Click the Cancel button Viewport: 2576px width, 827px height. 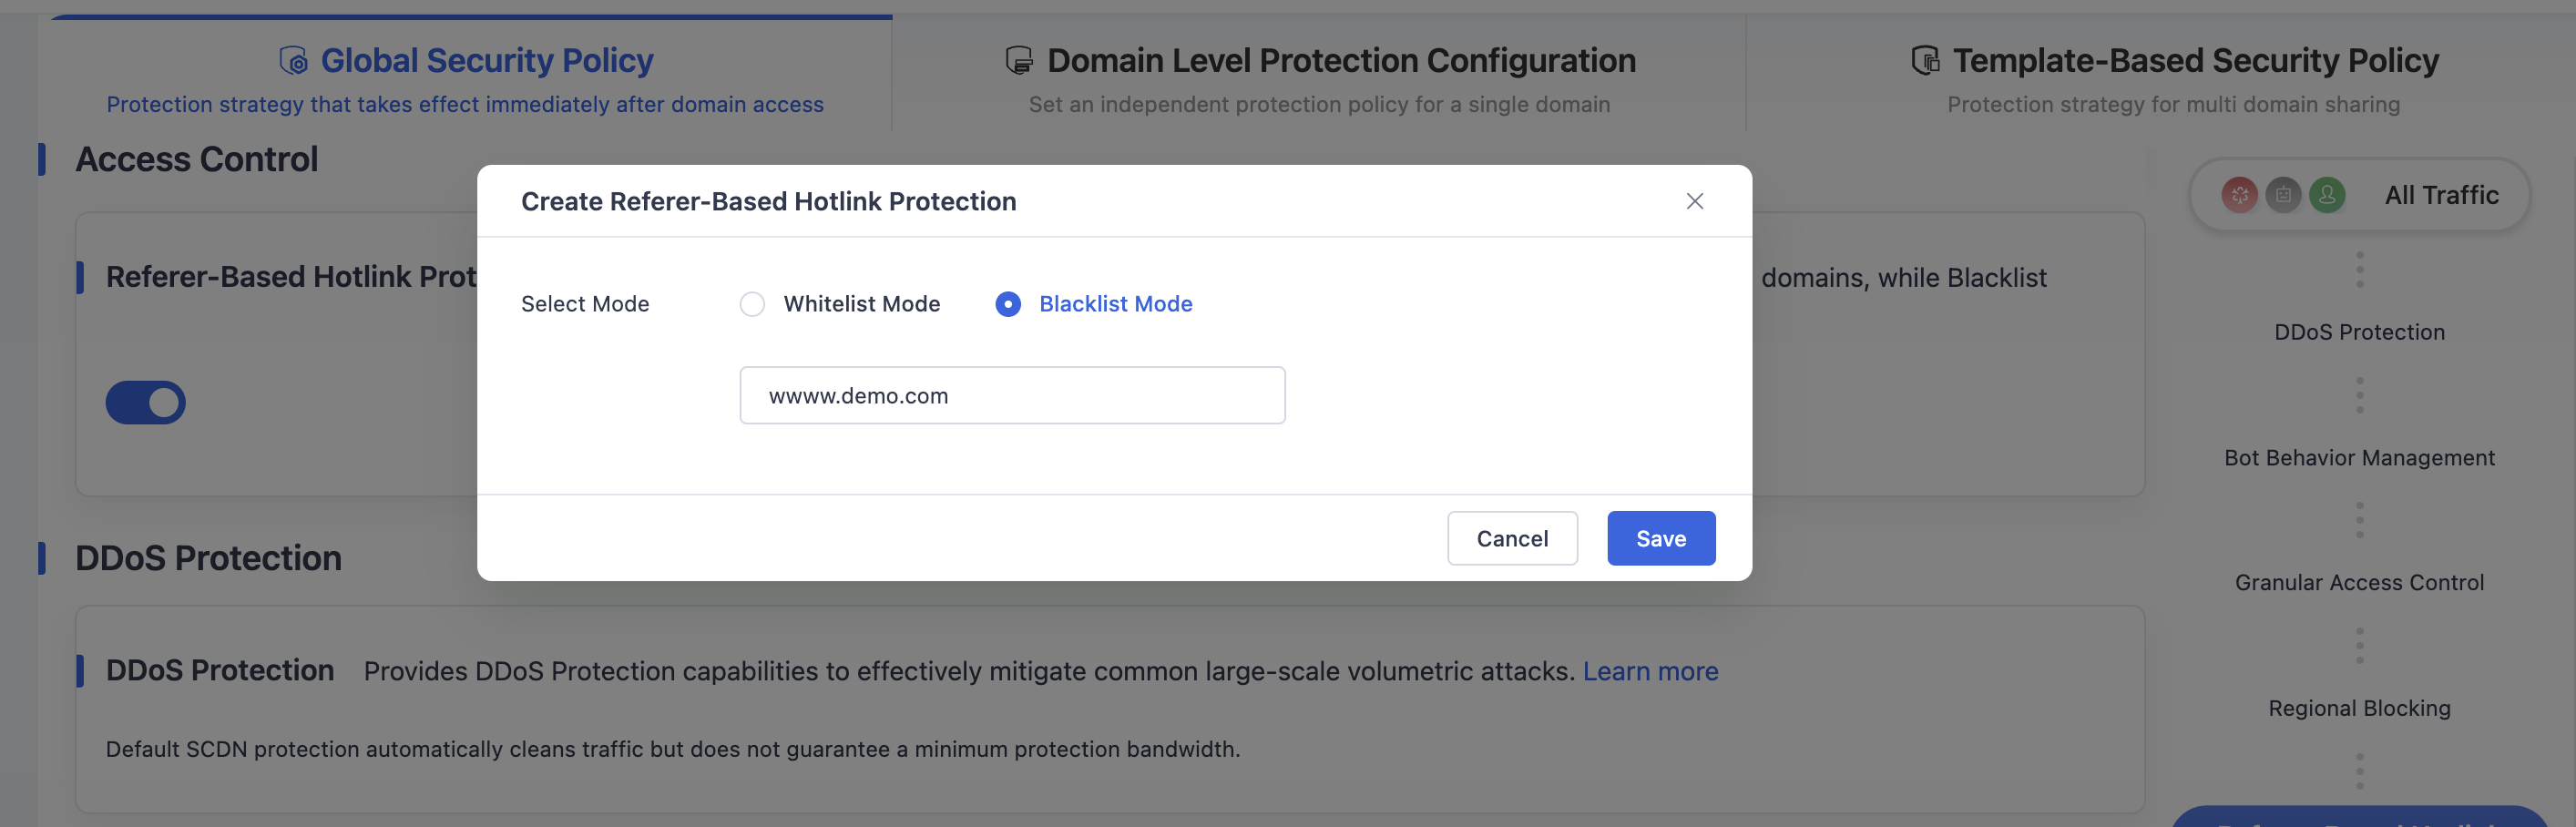(x=1512, y=538)
